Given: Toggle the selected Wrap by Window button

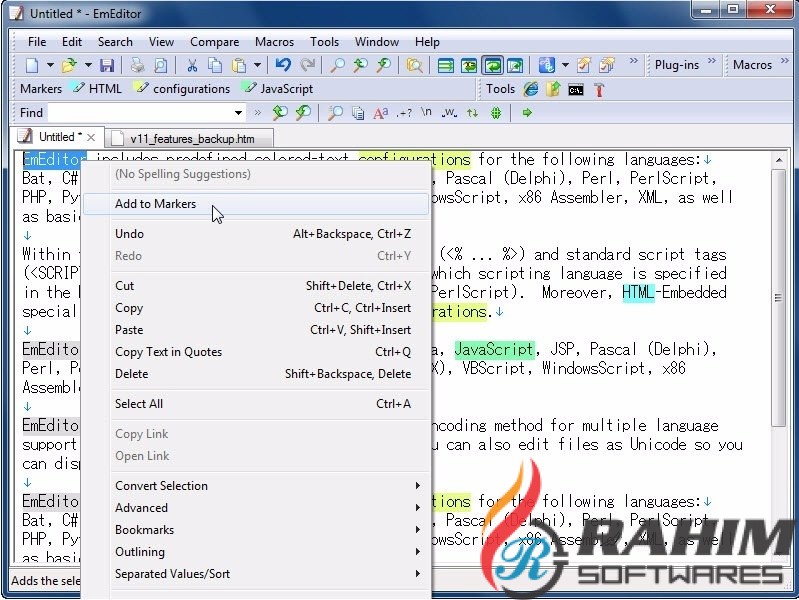Looking at the screenshot, I should [x=492, y=65].
